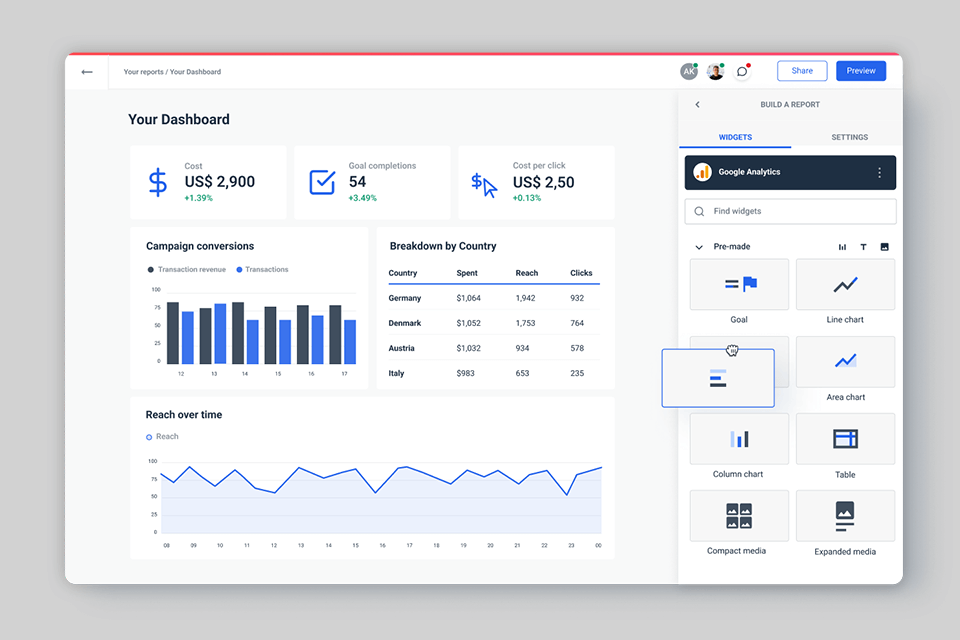Add the Compact media widget
The width and height of the screenshot is (960, 640).
[739, 516]
